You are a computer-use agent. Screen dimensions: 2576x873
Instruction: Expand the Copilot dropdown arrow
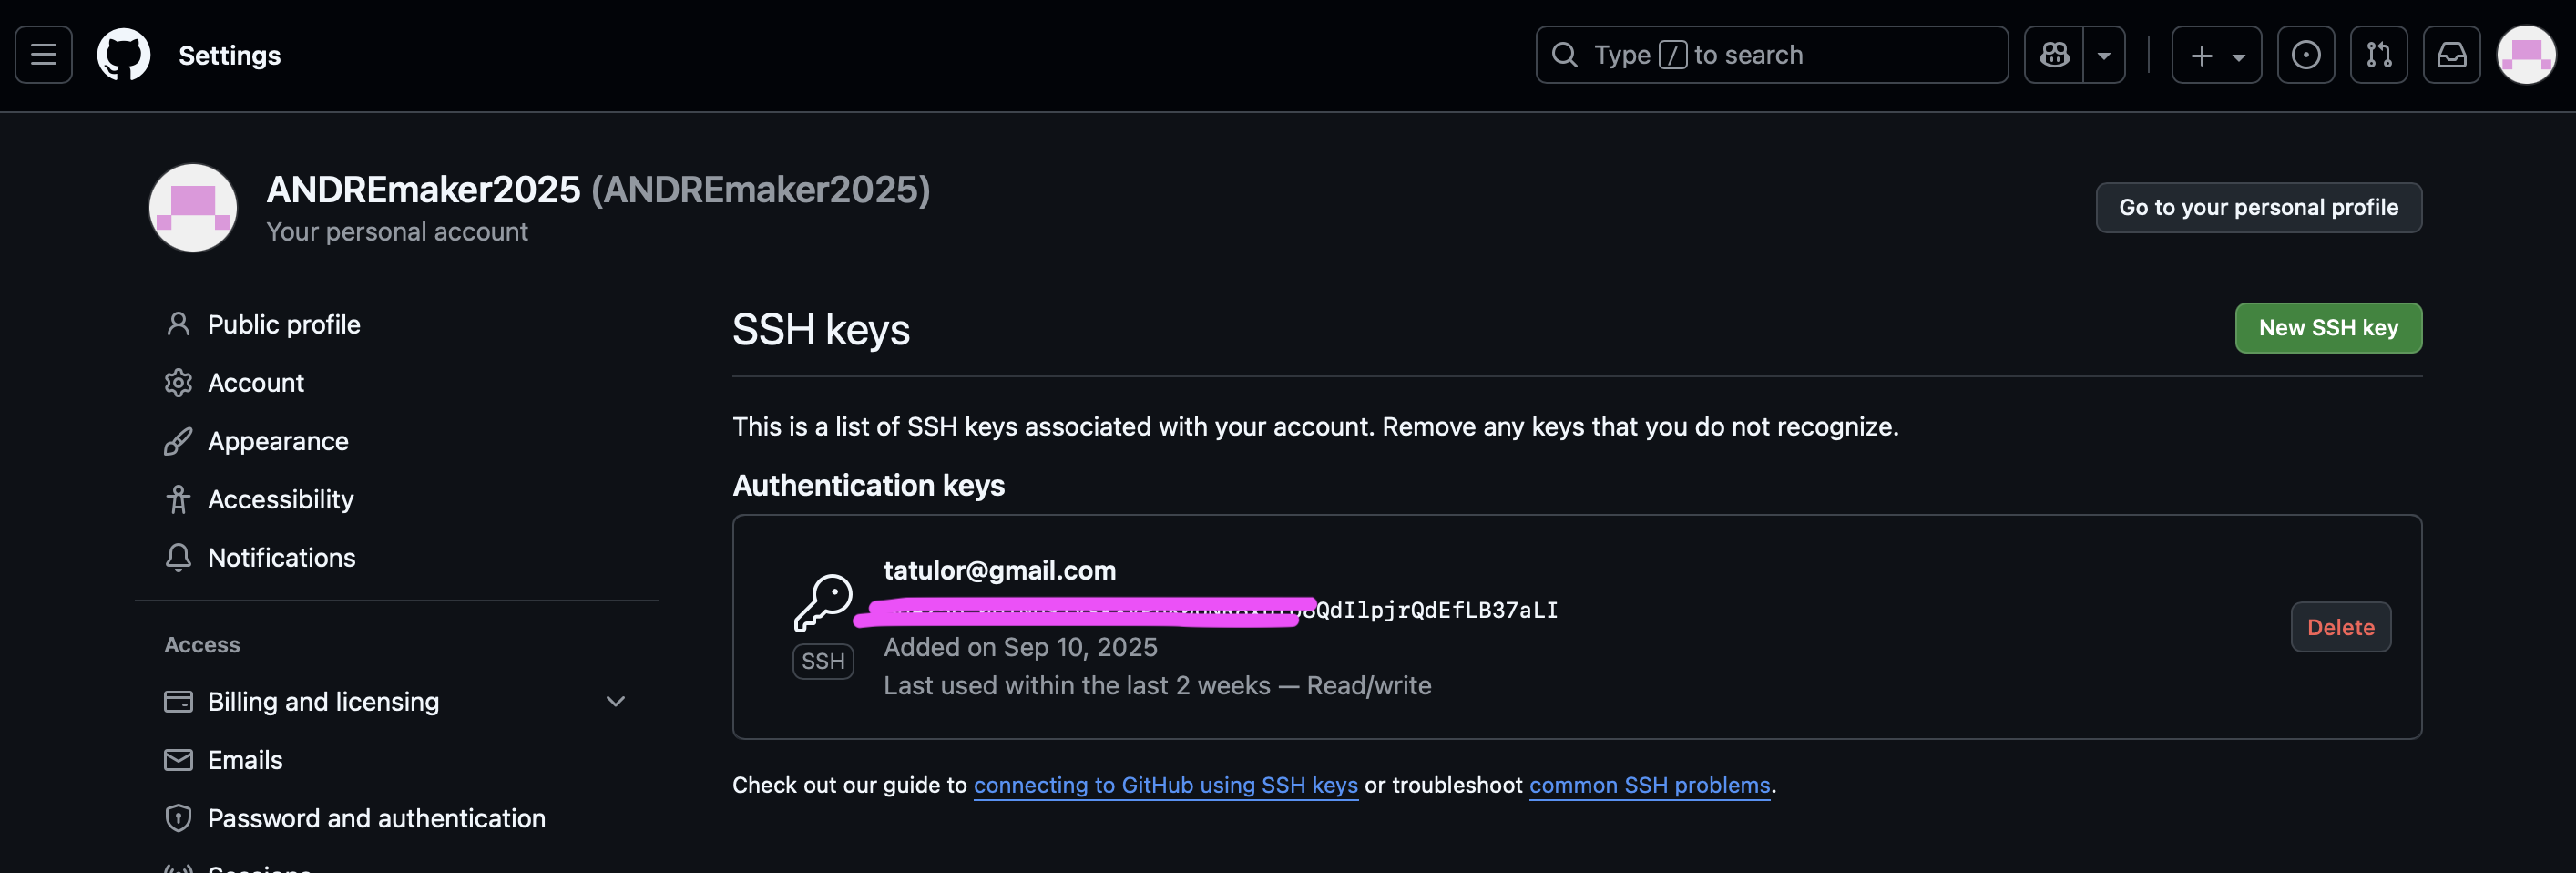coord(2104,55)
